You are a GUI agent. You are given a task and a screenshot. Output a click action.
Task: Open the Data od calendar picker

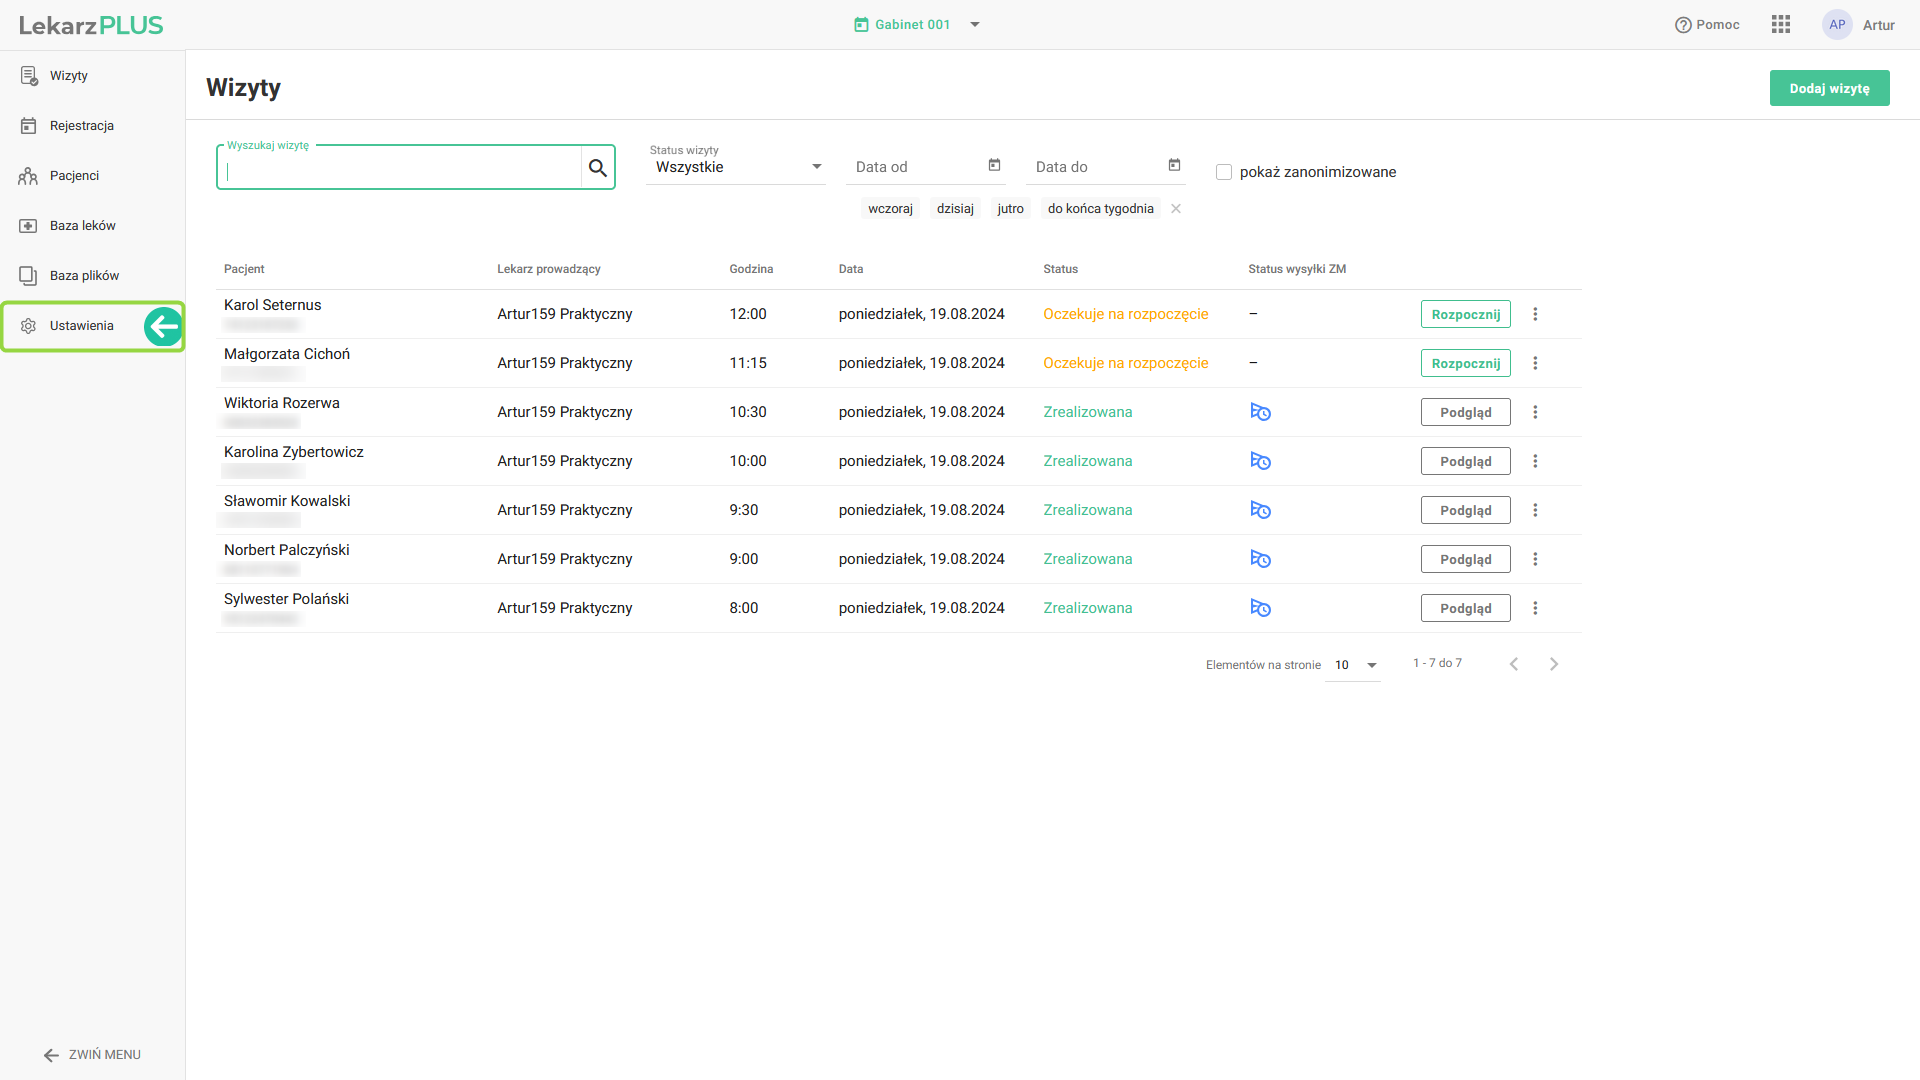(x=994, y=165)
